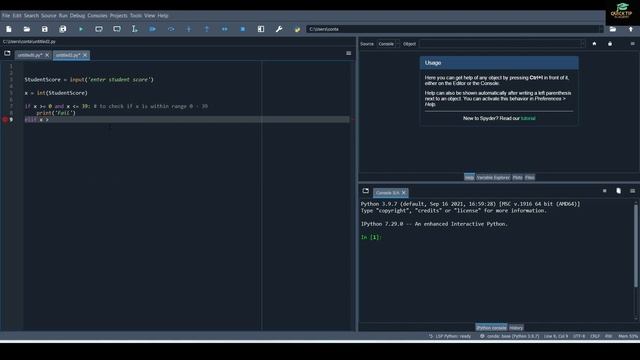Open the Source dropdown set to Console
The image size is (640, 360).
click(388, 44)
